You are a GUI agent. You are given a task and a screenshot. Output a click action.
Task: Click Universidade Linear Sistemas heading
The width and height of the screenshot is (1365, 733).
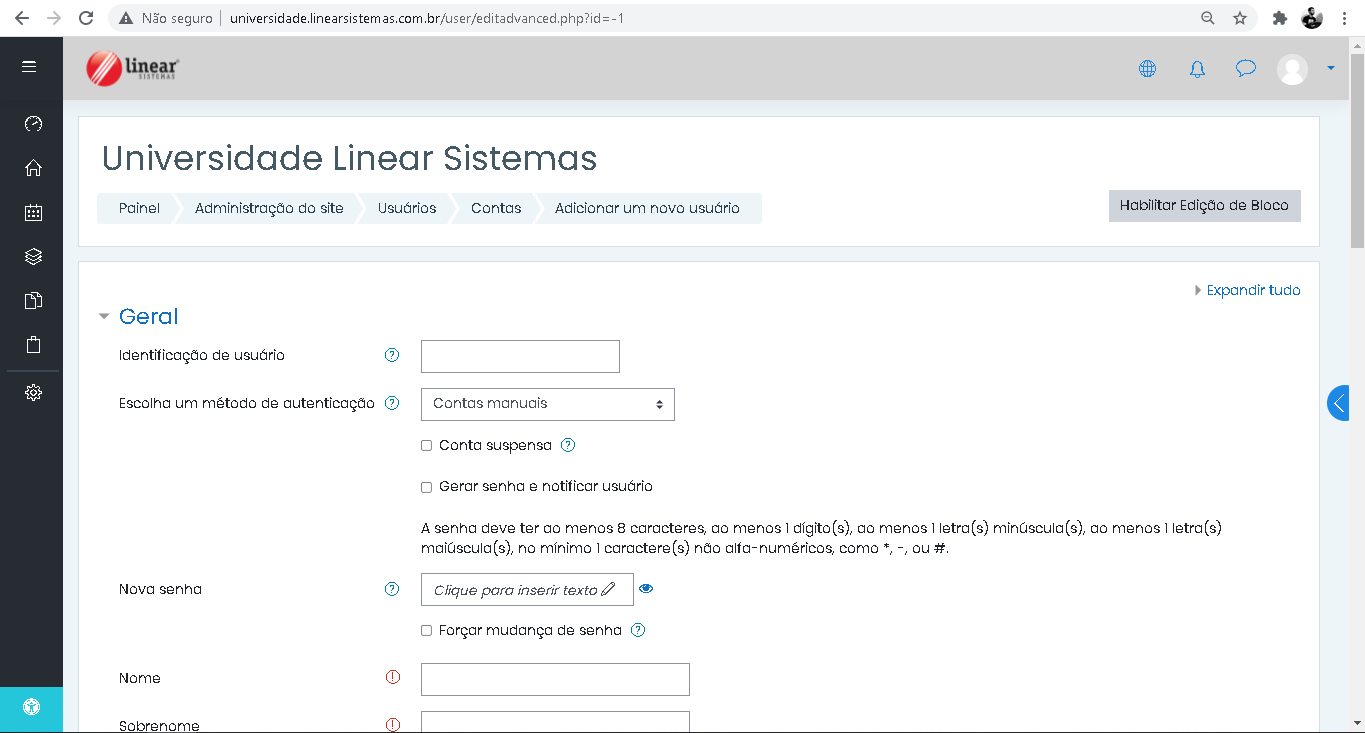(350, 158)
